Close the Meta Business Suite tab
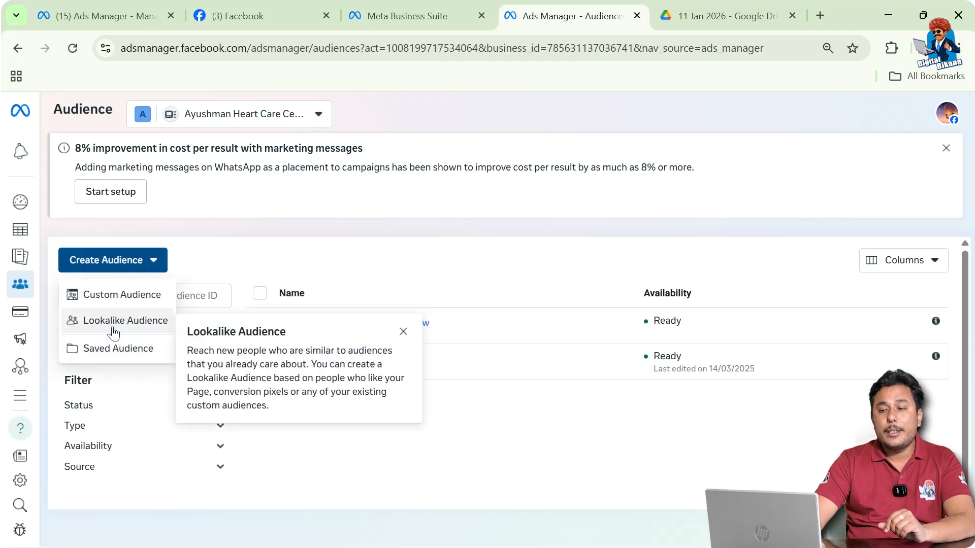The height and width of the screenshot is (548, 975). pyautogui.click(x=481, y=16)
